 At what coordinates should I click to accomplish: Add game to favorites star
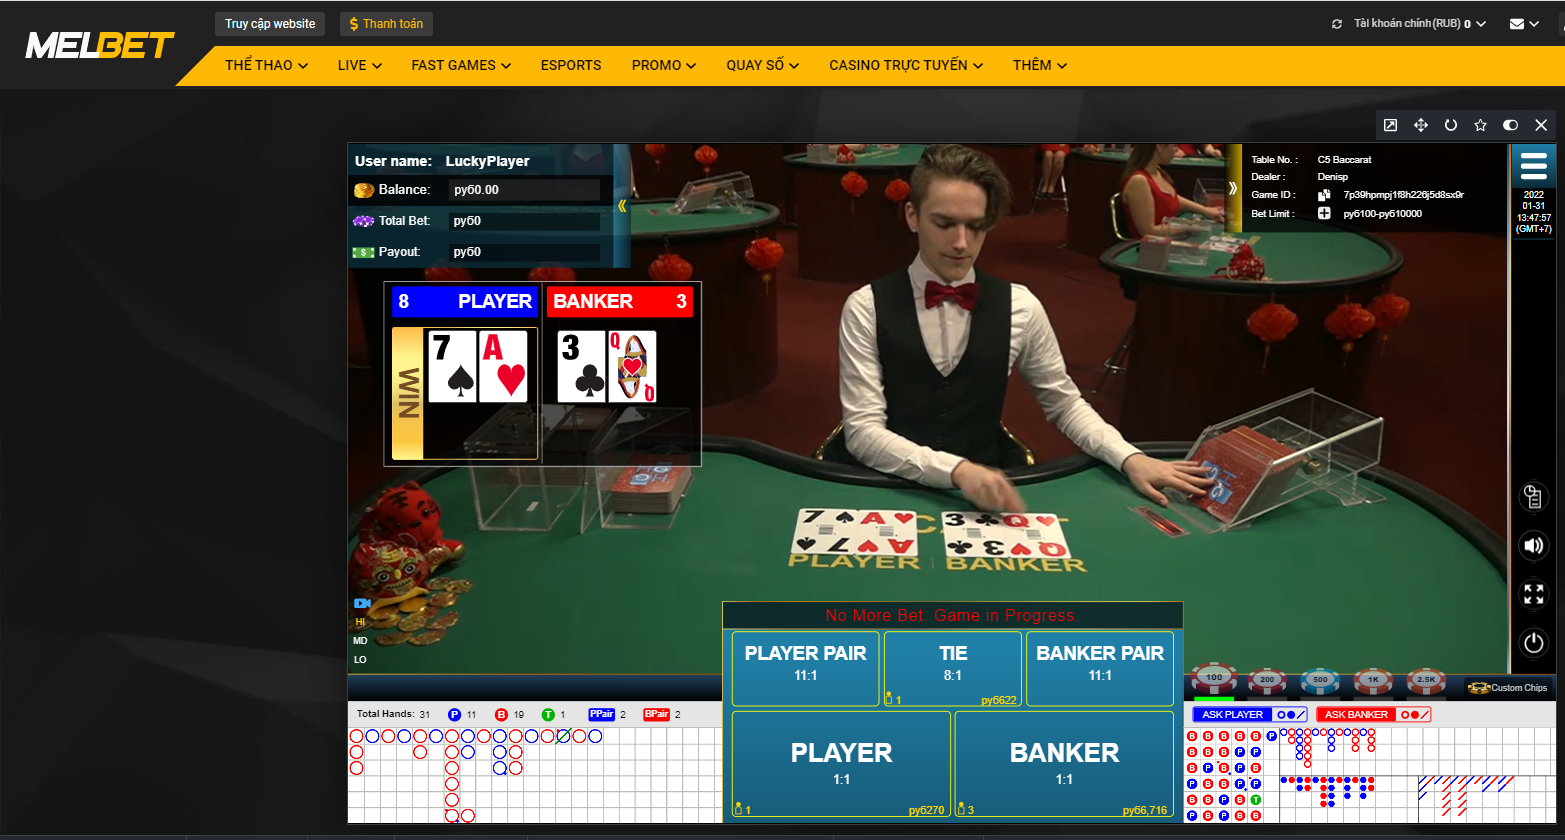(x=1480, y=125)
